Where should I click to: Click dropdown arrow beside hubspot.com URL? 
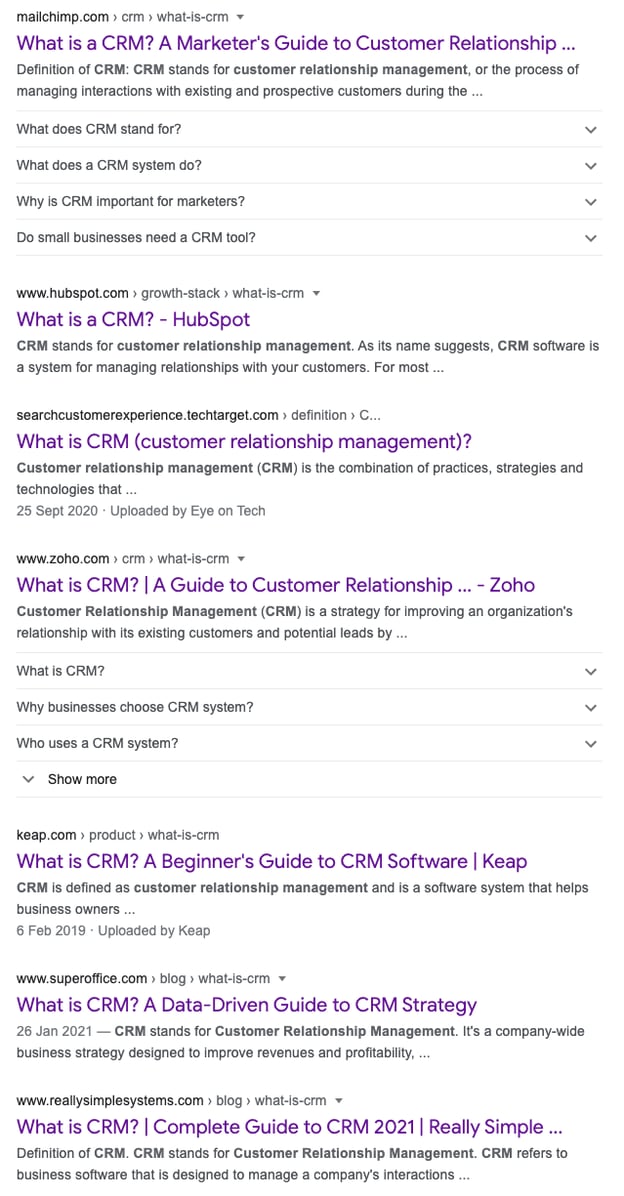(x=316, y=294)
